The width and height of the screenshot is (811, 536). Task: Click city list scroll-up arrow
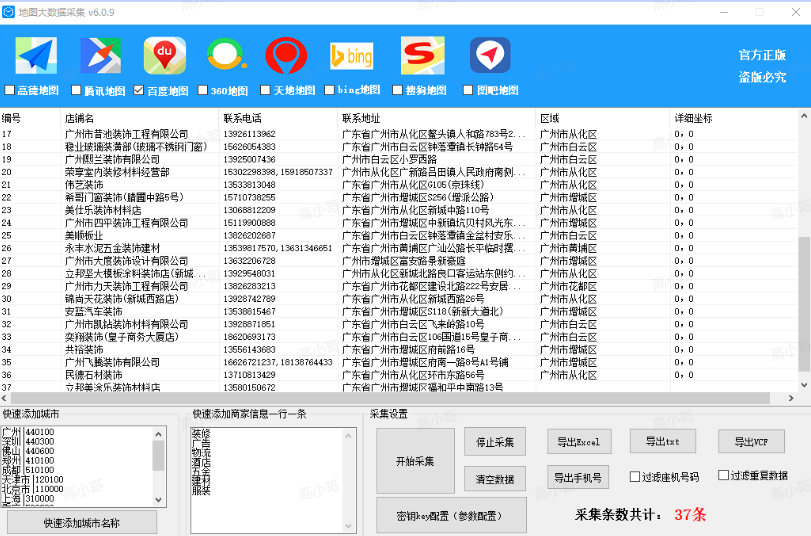158,434
